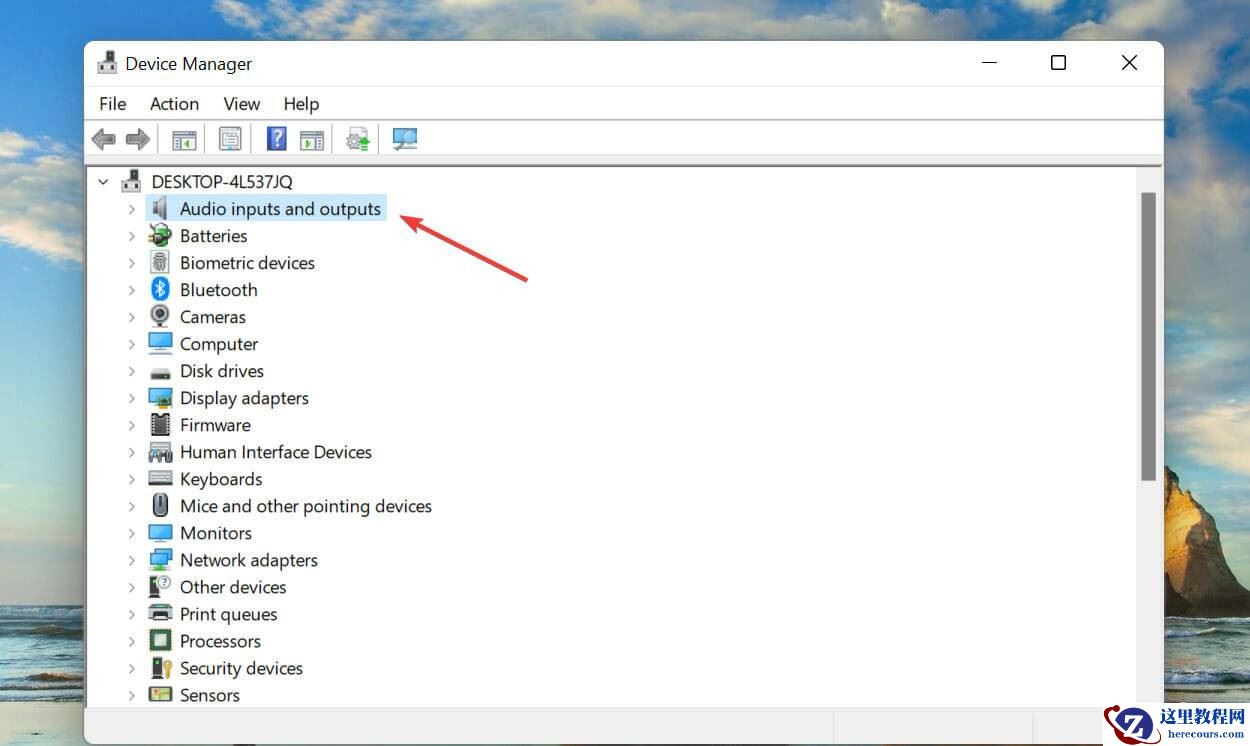The image size is (1250, 746).
Task: Expand the Print queues chevron
Action: point(131,614)
